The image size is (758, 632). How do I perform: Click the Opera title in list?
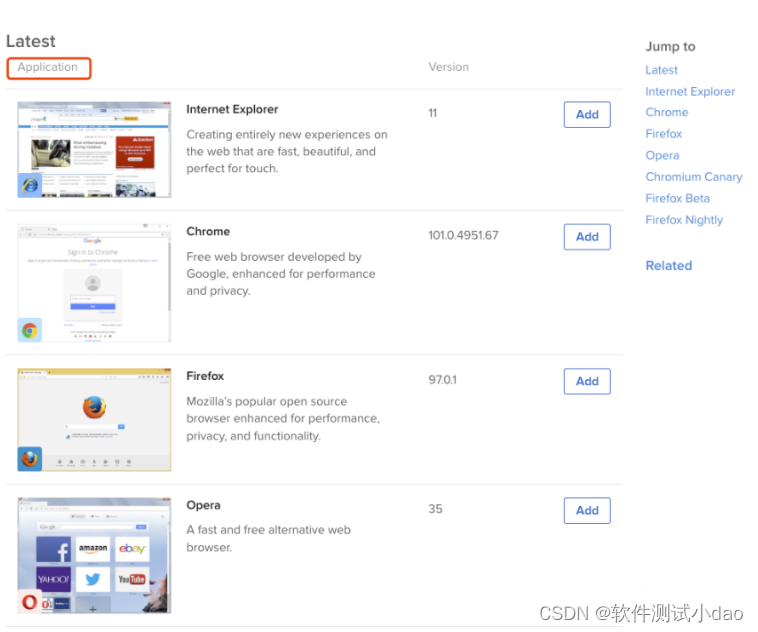click(x=204, y=505)
